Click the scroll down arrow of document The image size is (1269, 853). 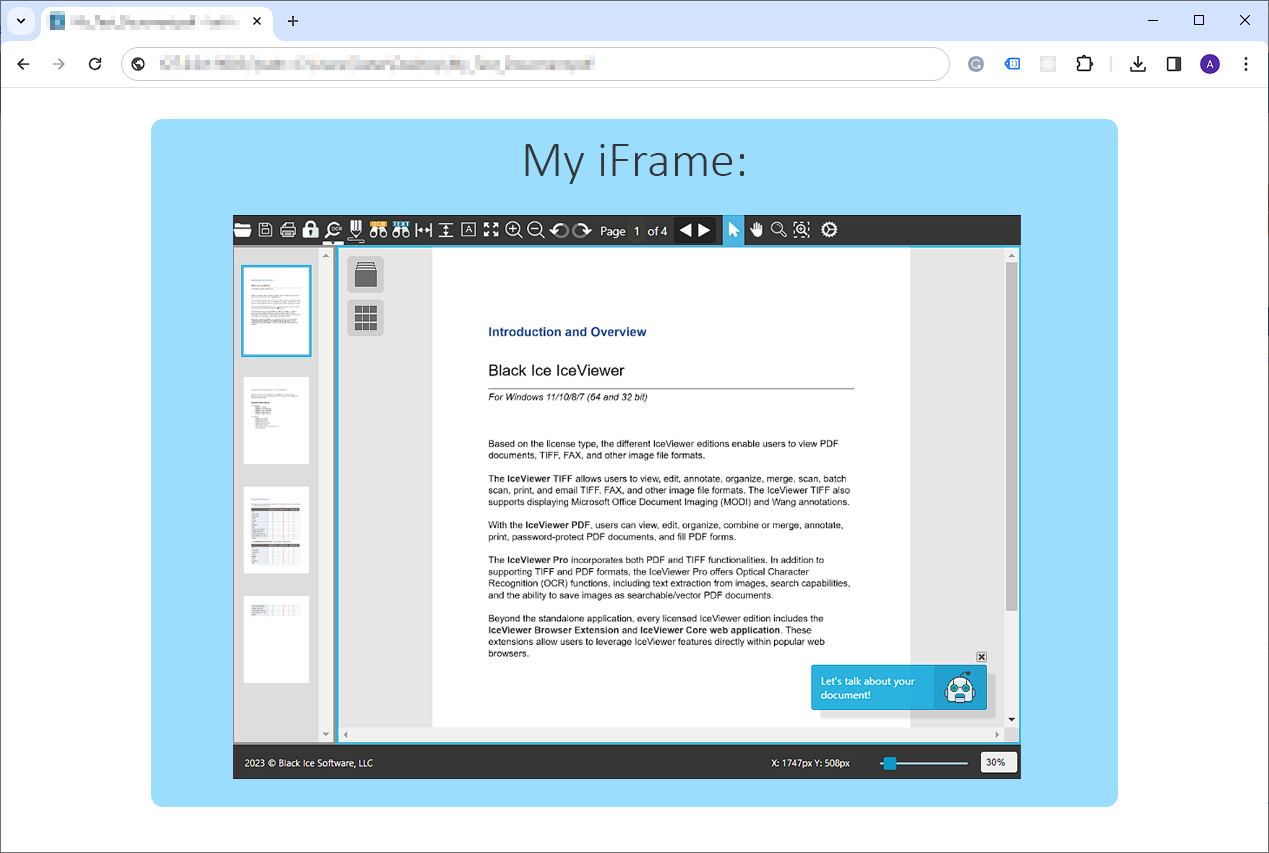(1011, 719)
